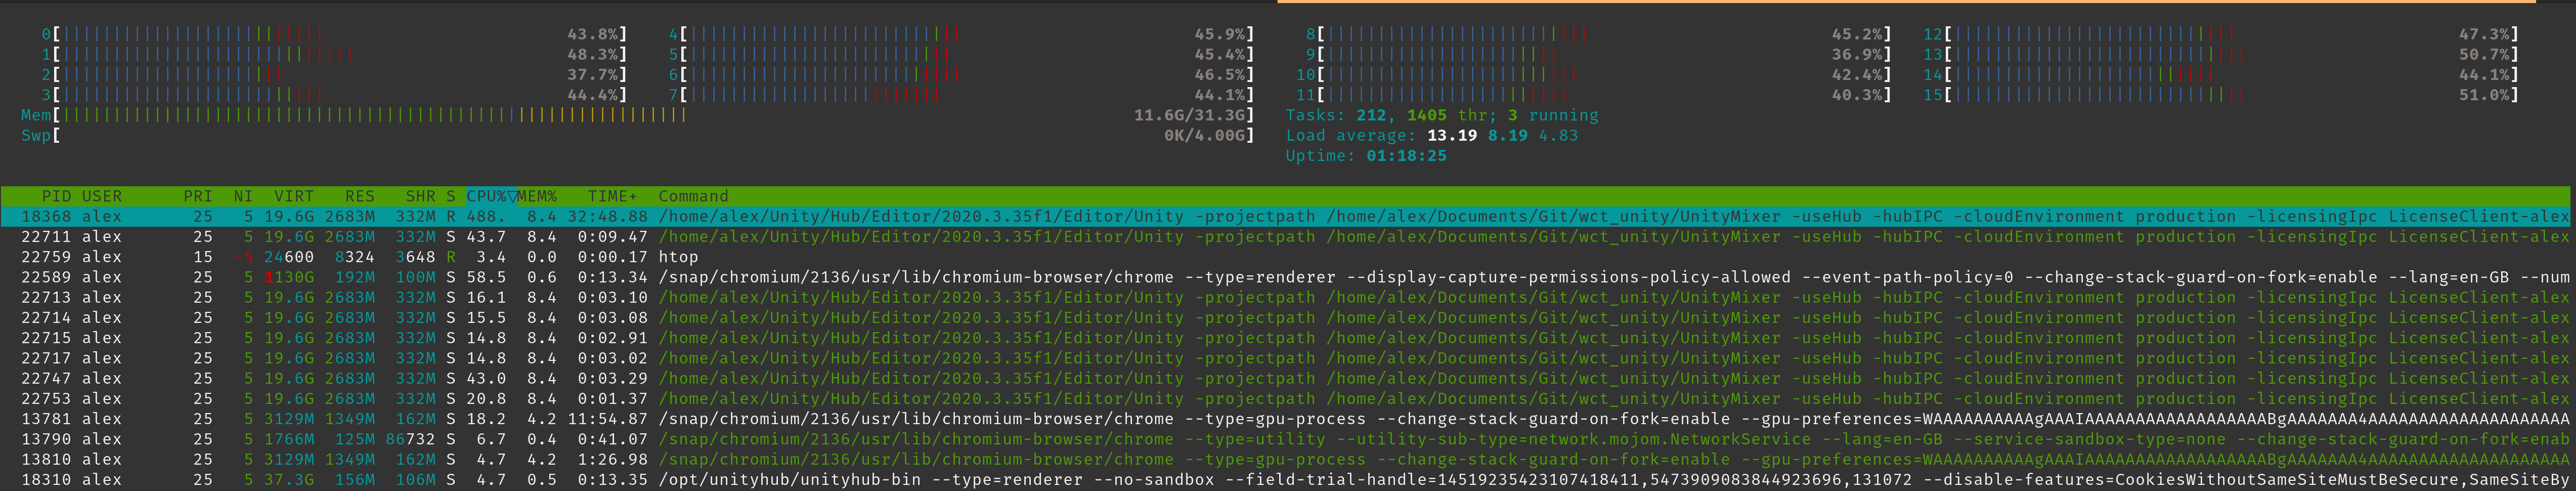Screen dimensions: 2576x491
Task: Select the chromium gpu-process row PID 13781
Action: coord(400,419)
